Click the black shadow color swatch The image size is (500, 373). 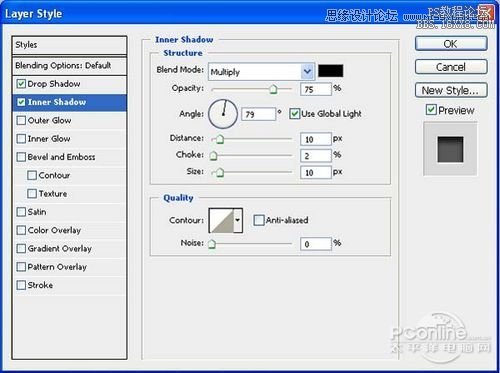[x=330, y=71]
